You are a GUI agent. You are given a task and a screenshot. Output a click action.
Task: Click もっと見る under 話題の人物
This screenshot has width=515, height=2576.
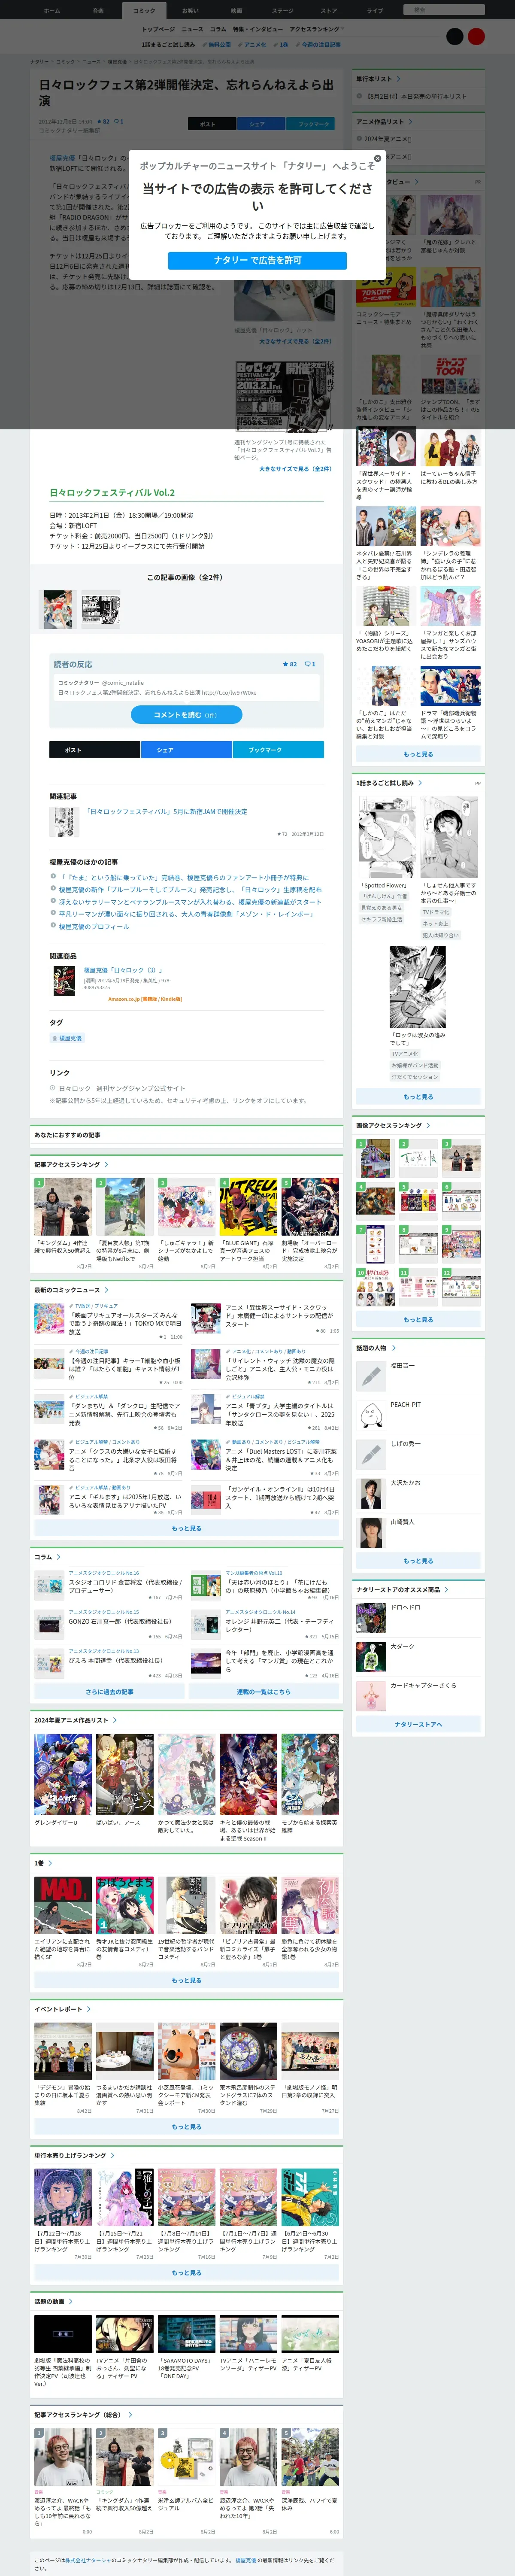pos(418,1560)
